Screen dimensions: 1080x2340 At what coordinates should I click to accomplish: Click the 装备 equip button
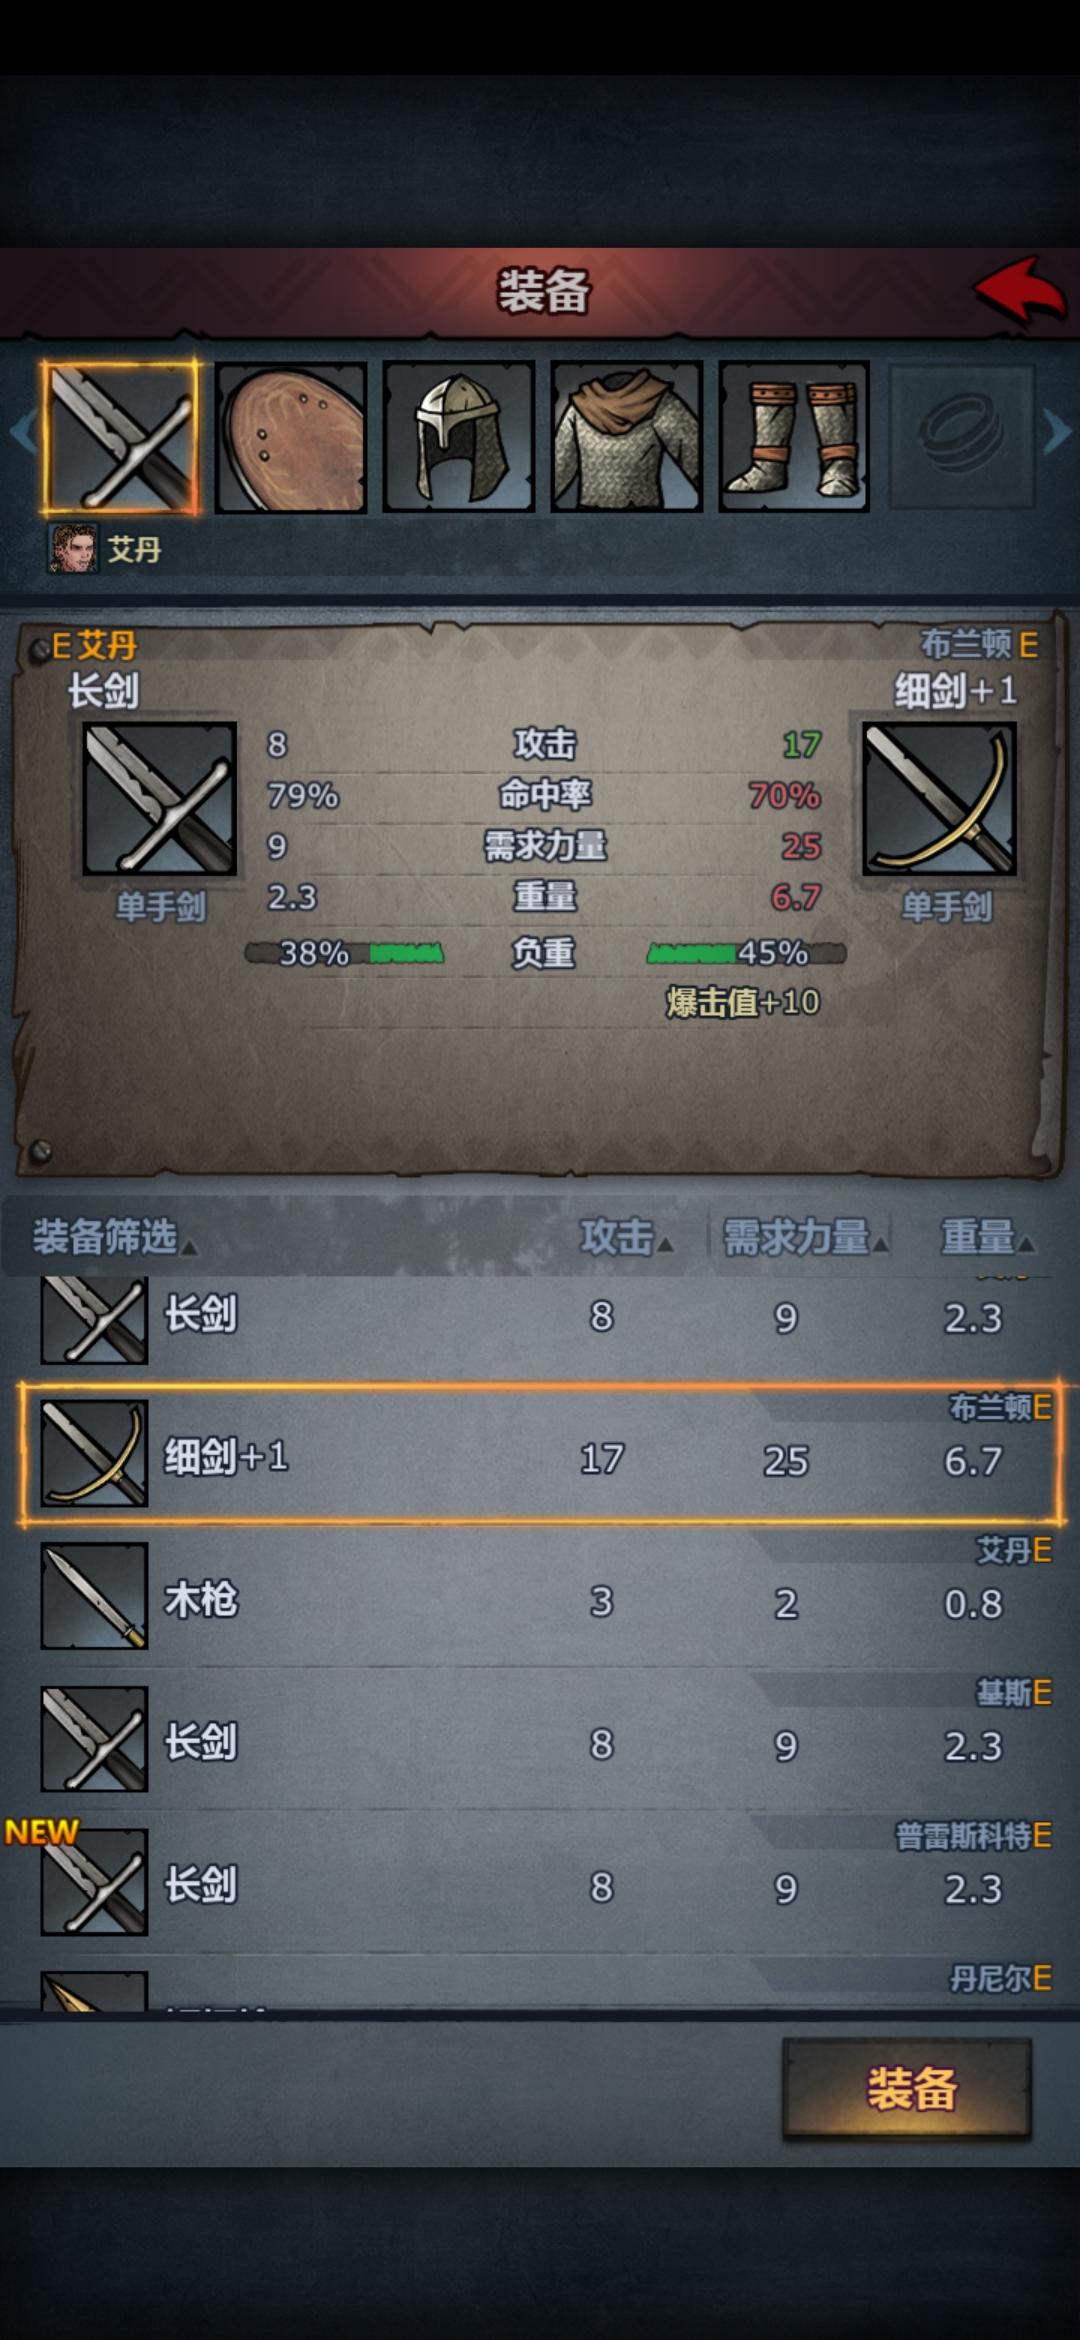pos(907,2089)
